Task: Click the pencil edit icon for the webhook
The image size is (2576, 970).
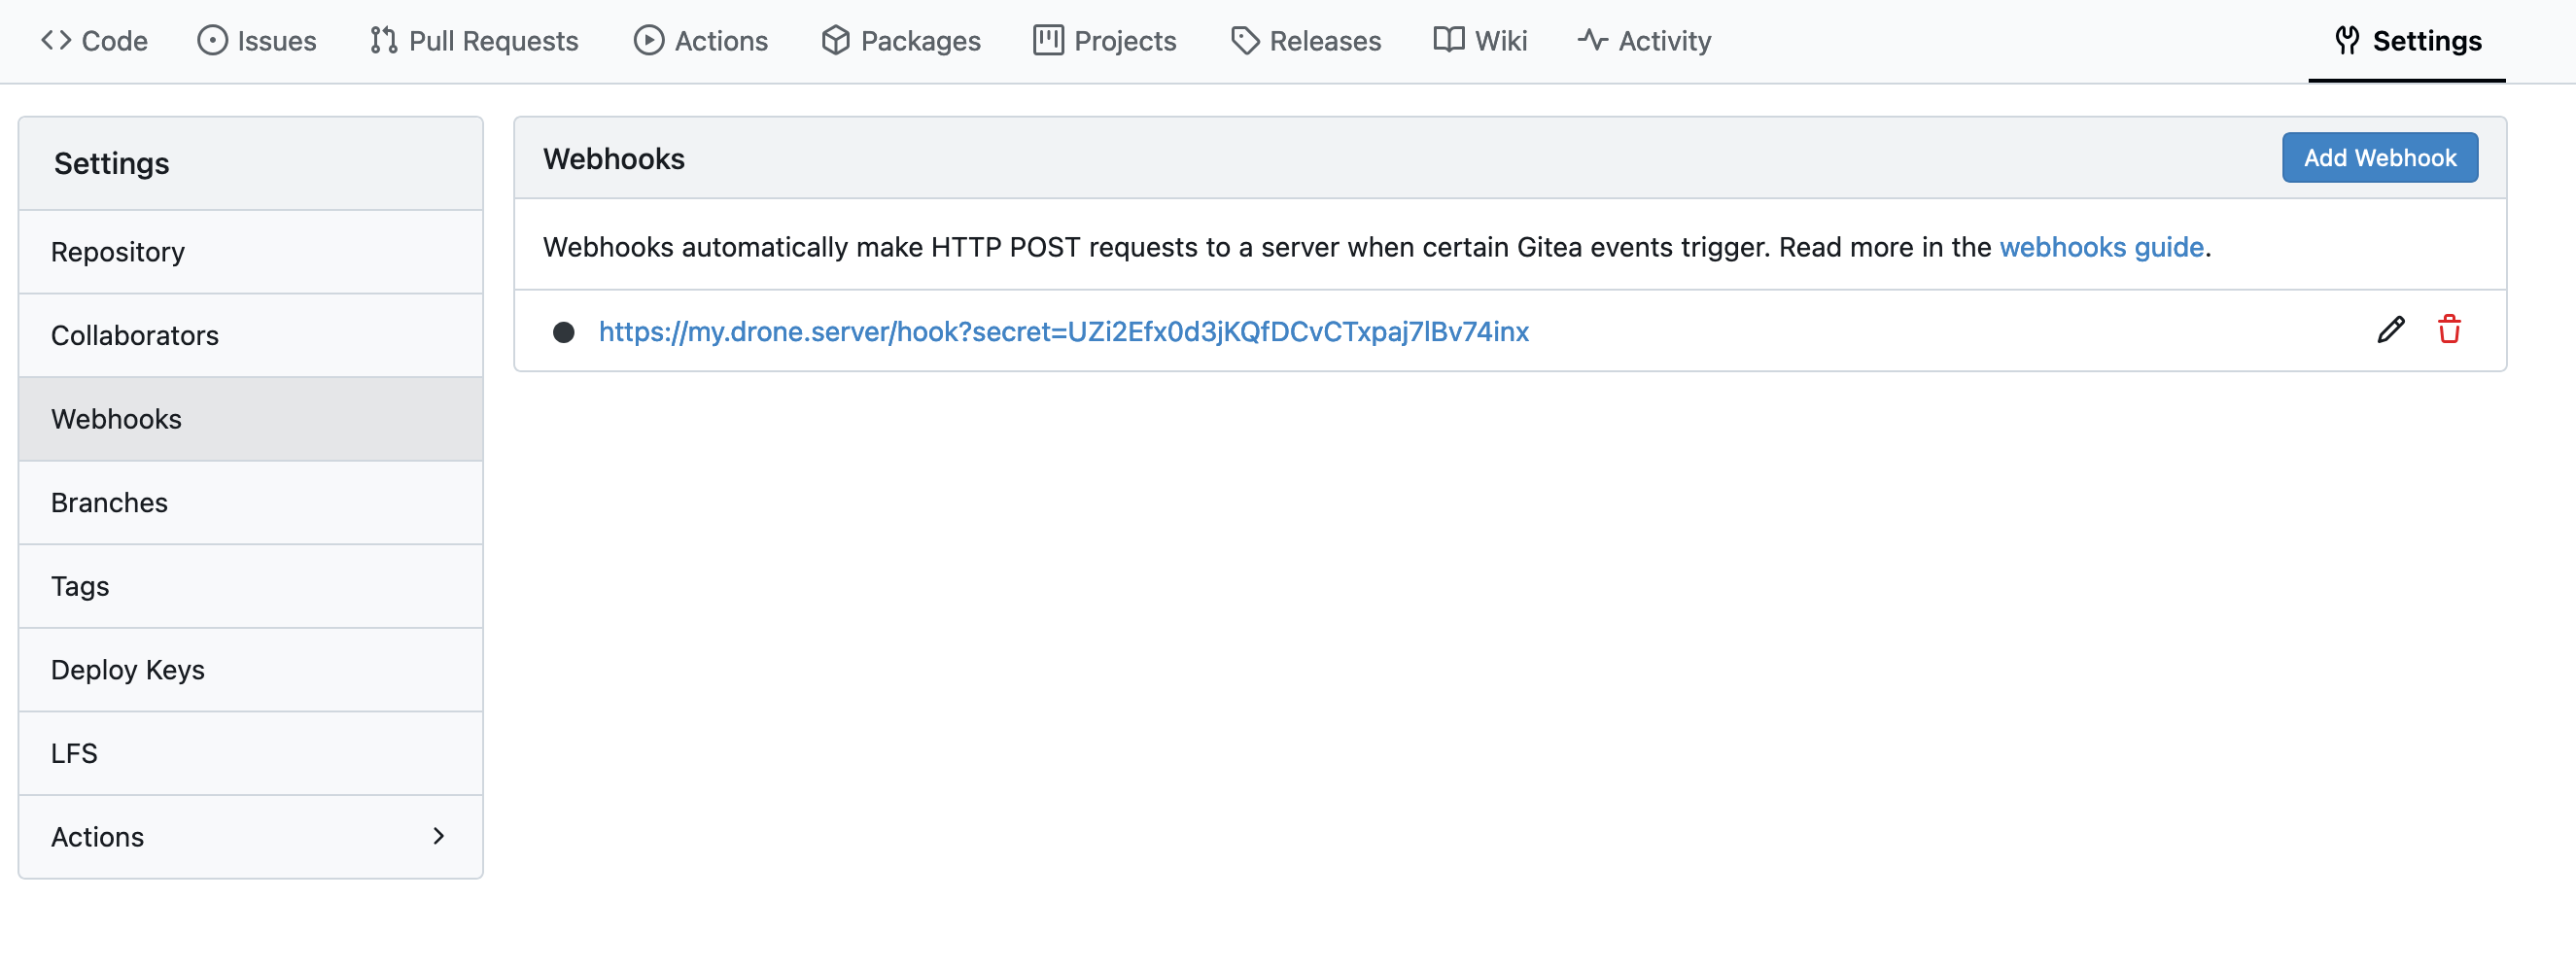Action: coord(2390,330)
